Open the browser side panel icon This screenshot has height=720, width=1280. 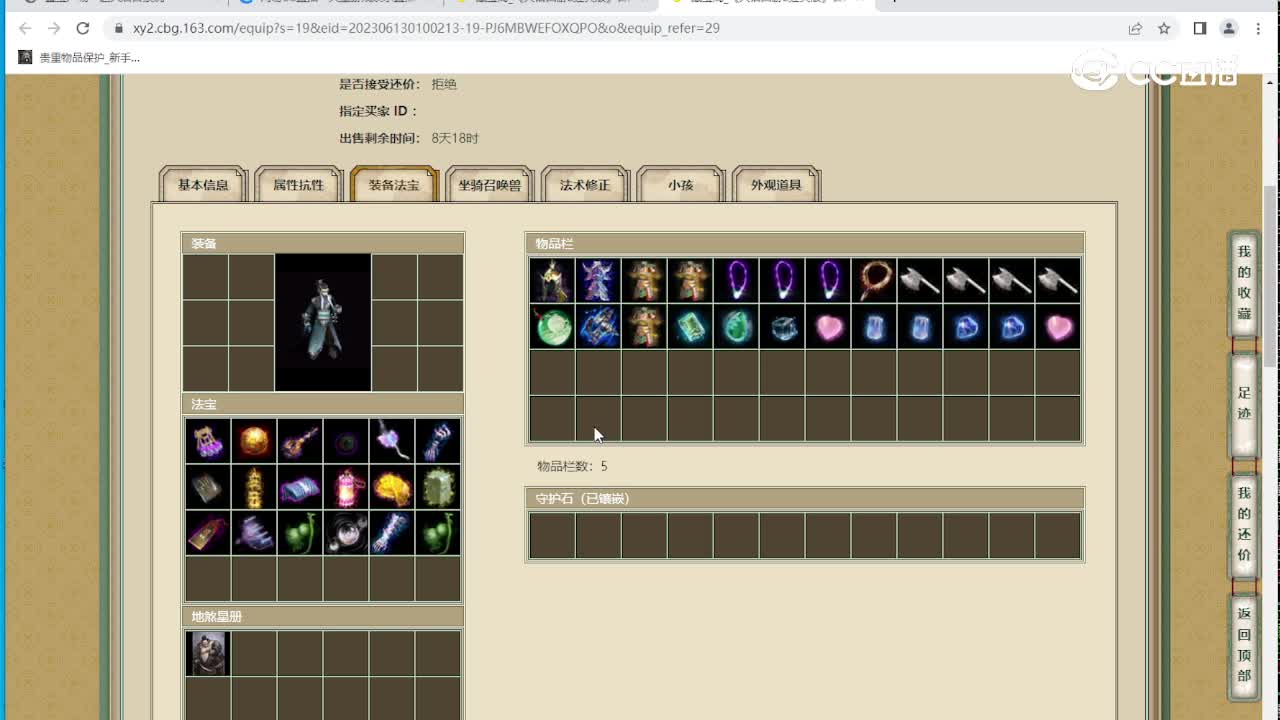[x=1200, y=28]
